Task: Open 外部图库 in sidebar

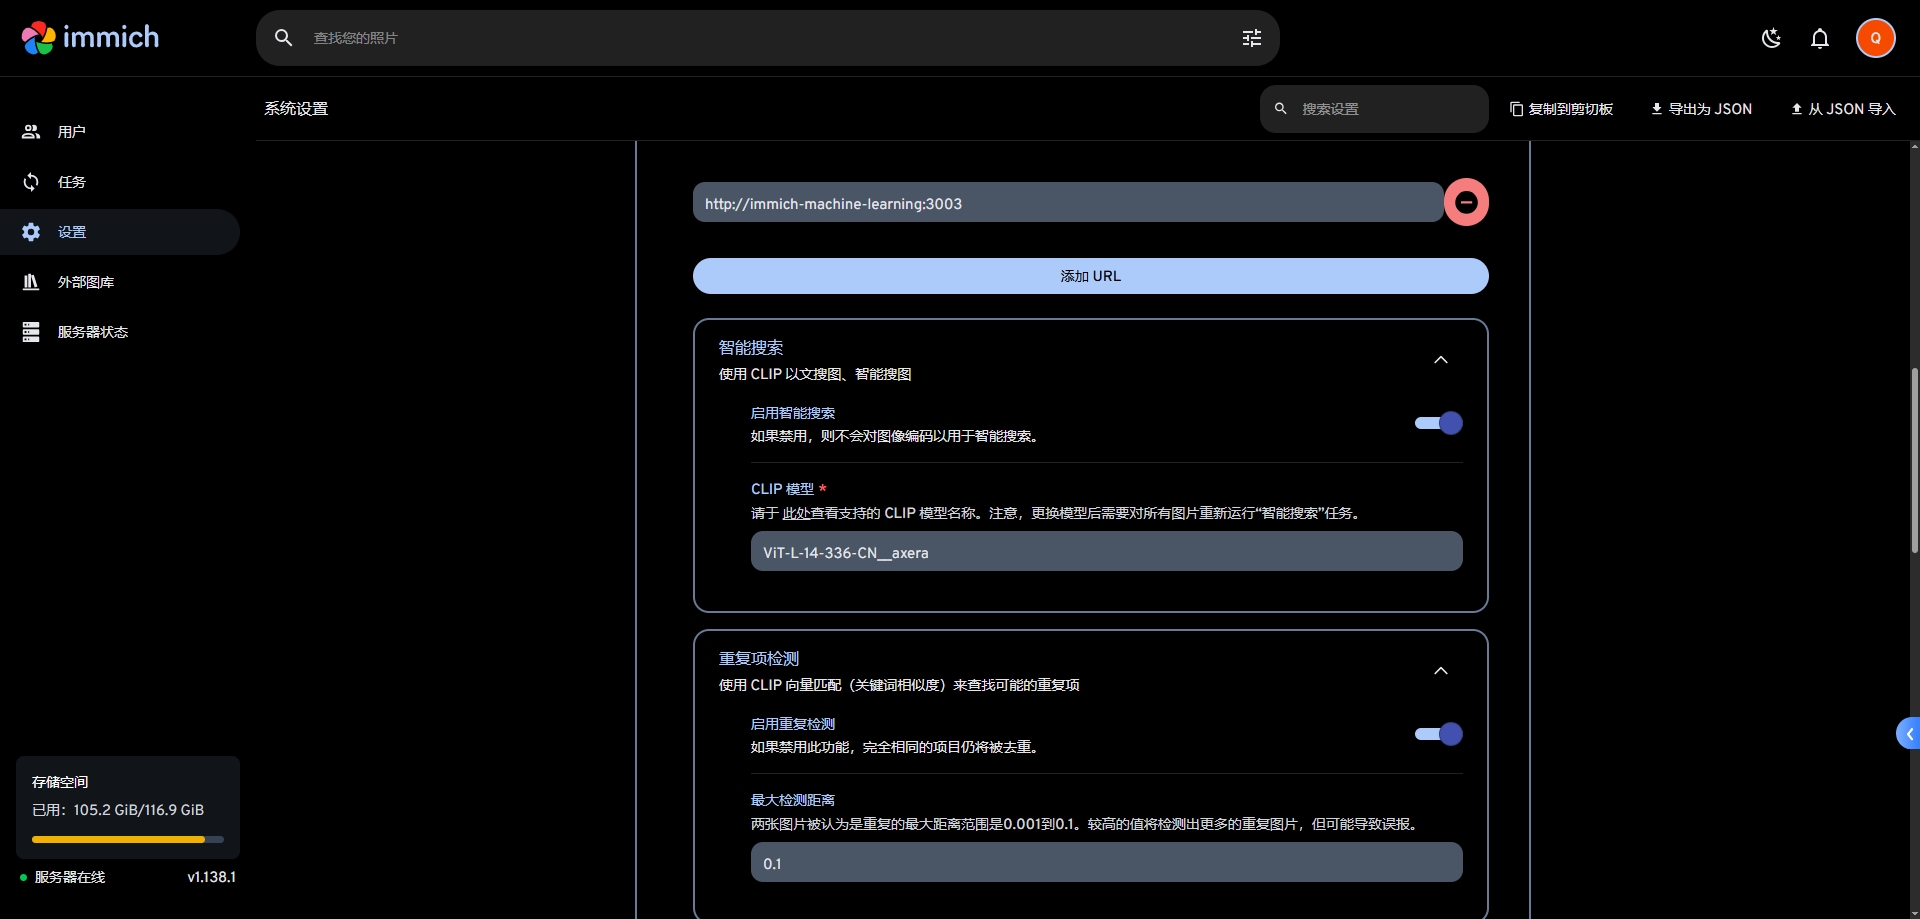Action: 85,282
